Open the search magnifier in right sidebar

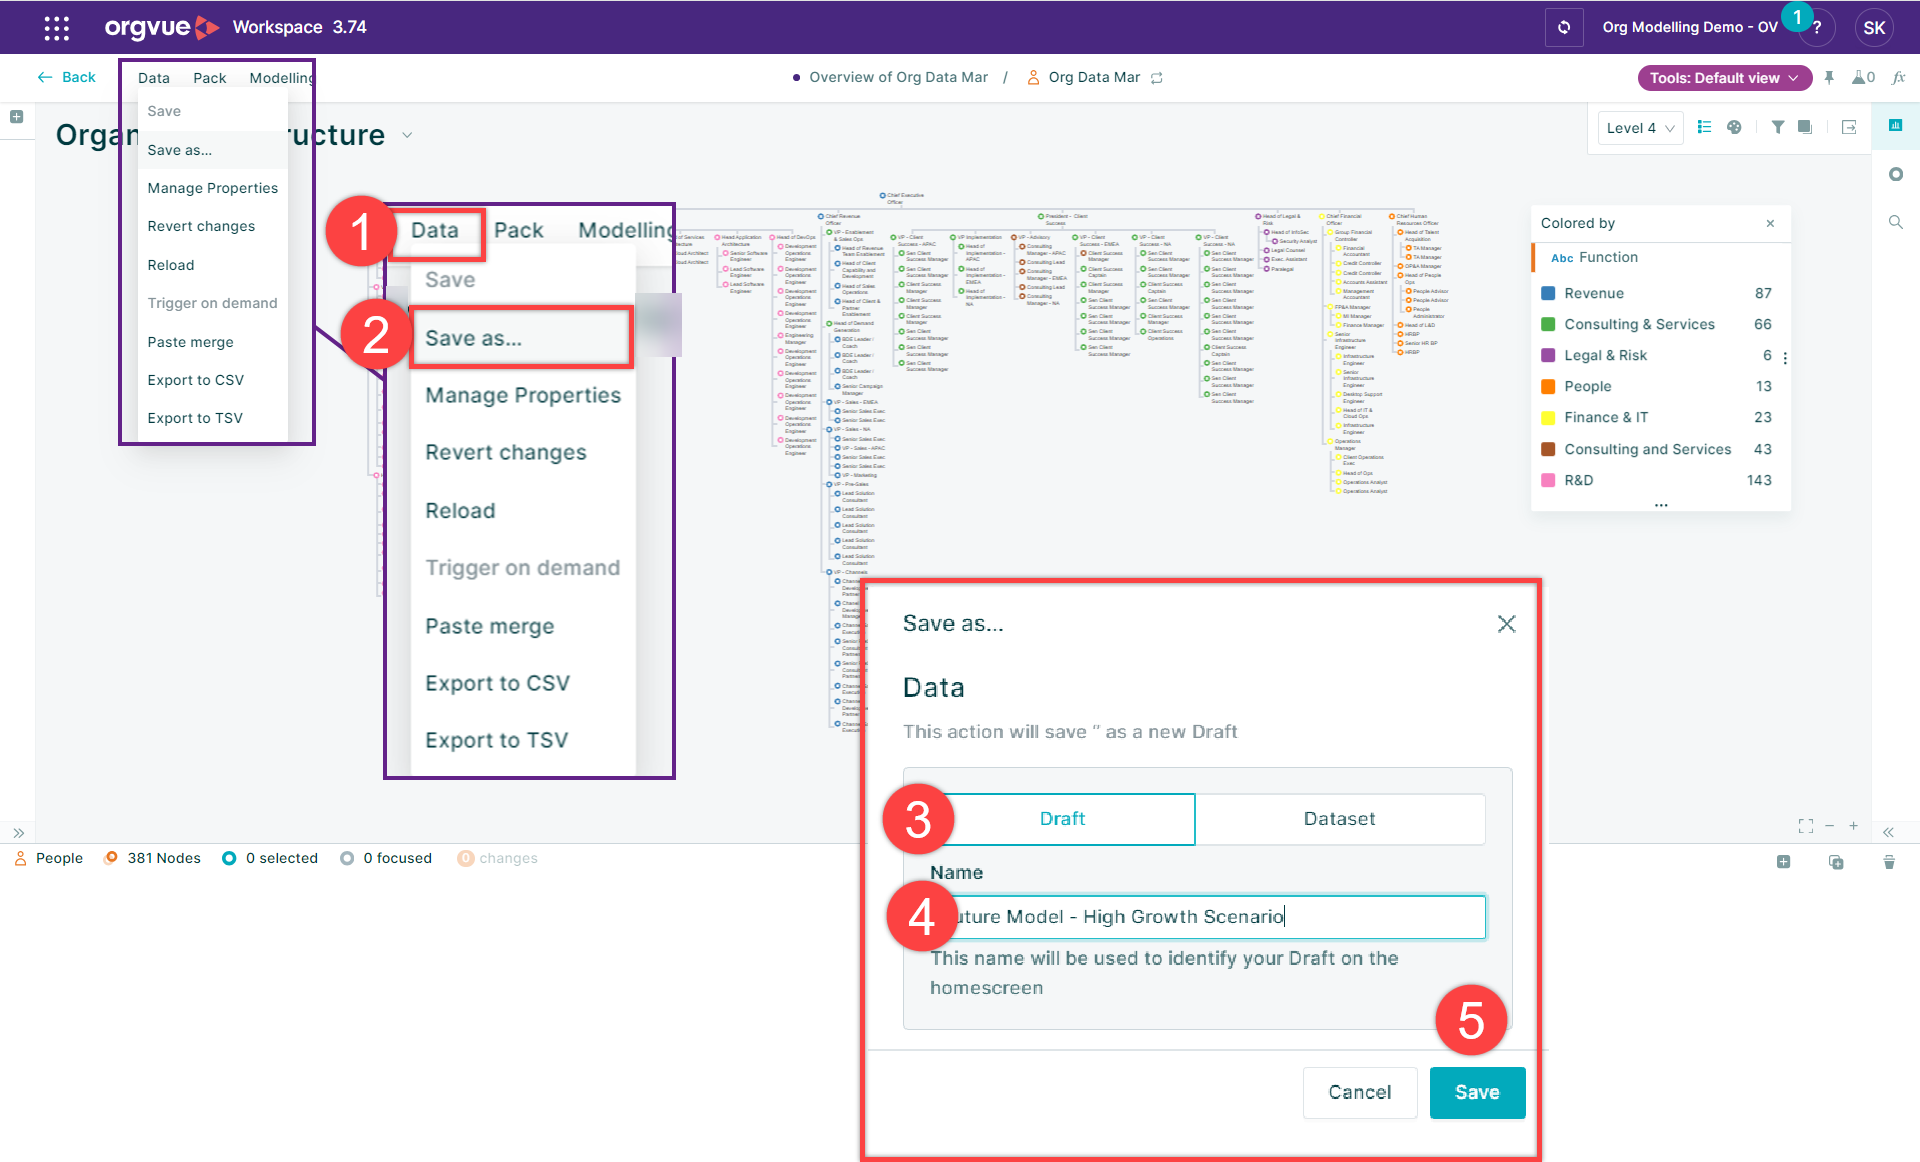click(x=1895, y=222)
